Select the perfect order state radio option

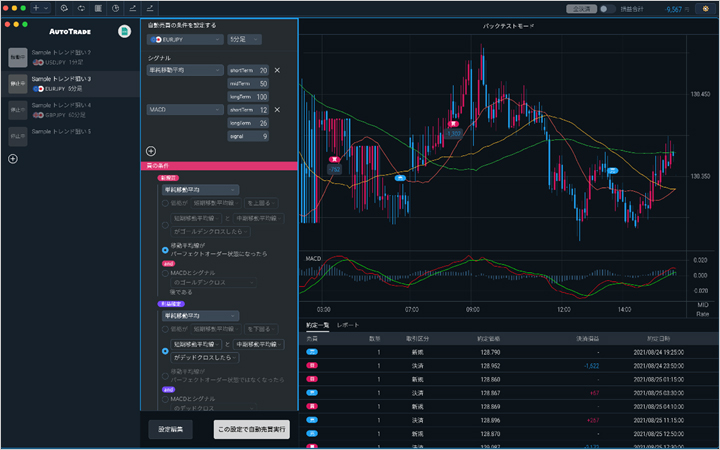[165, 250]
